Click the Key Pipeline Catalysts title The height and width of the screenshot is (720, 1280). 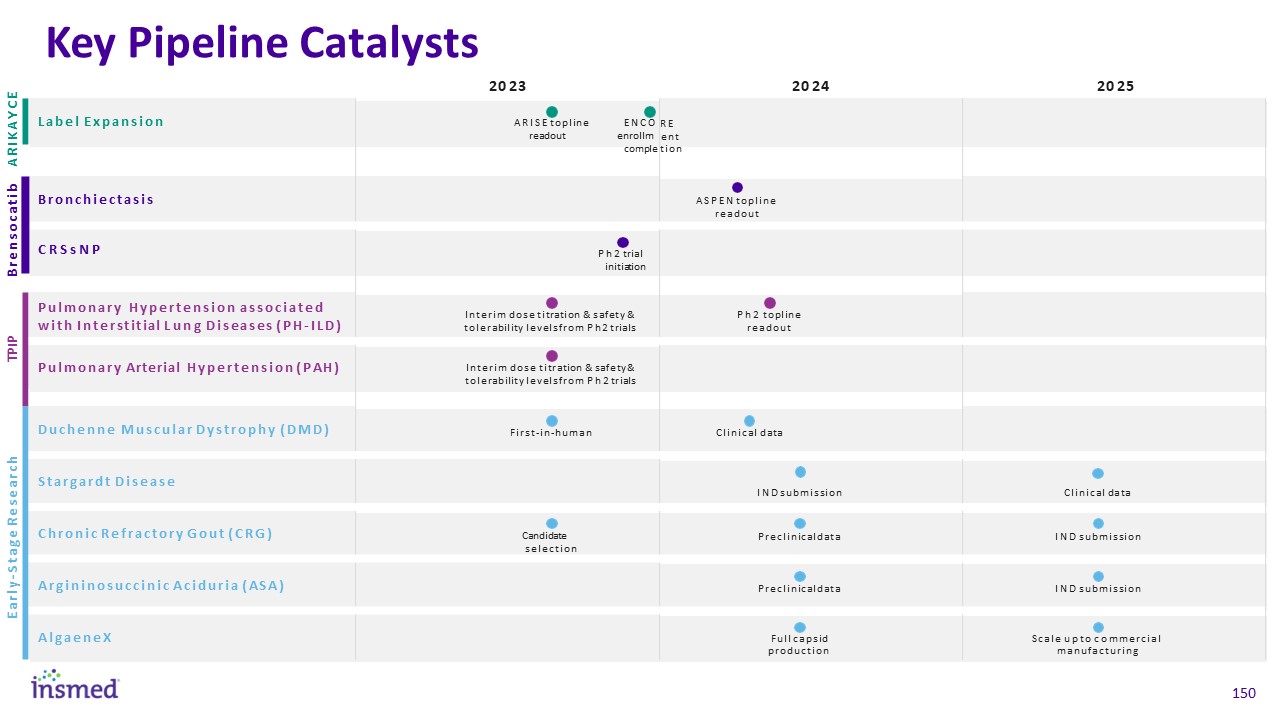pyautogui.click(x=263, y=42)
